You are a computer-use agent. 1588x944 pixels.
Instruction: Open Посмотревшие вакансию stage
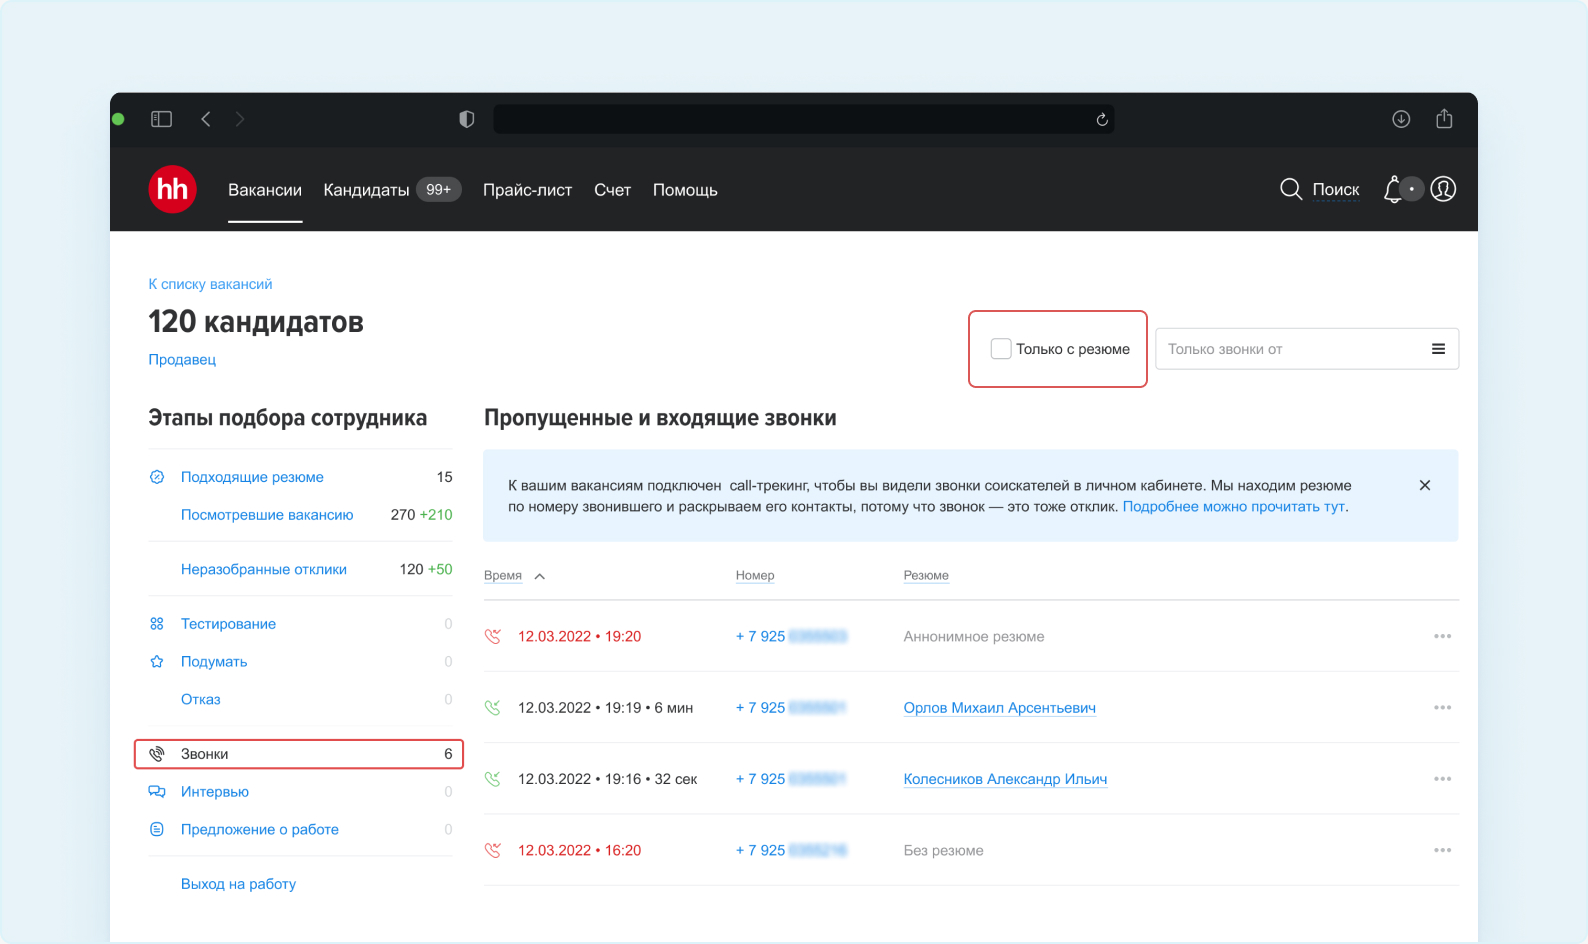tap(267, 515)
